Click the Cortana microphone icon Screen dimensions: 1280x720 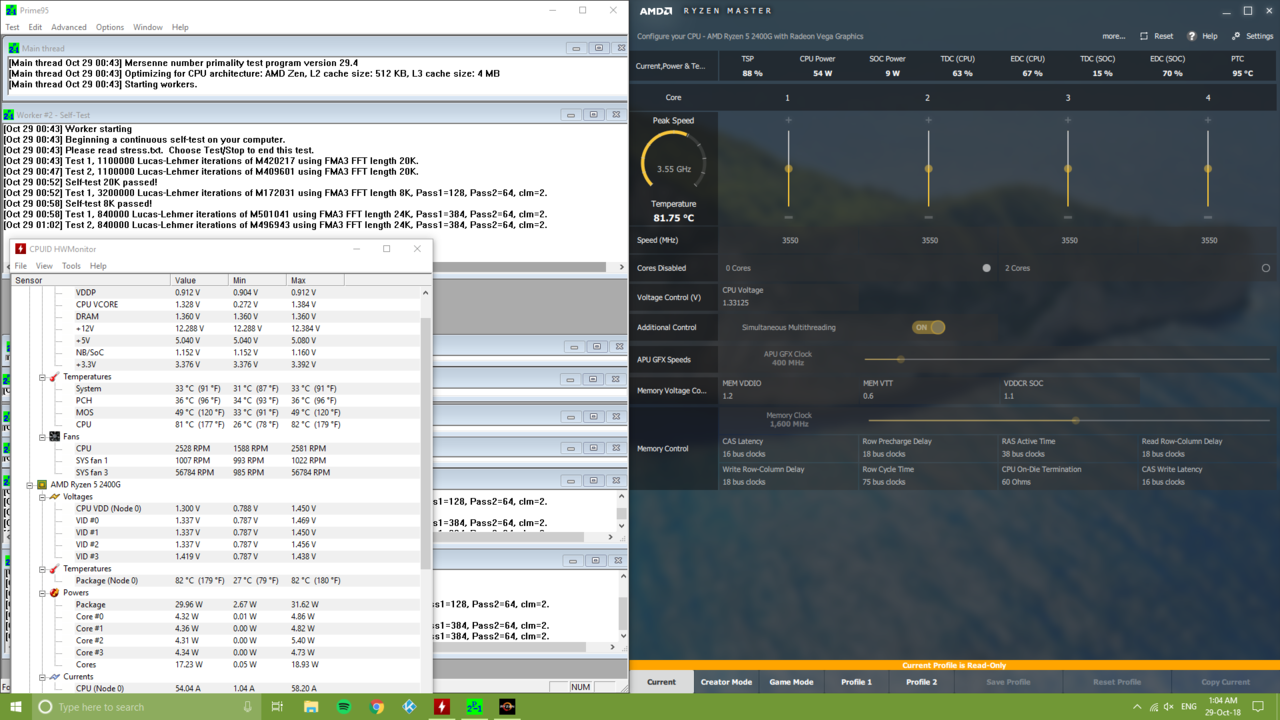point(247,707)
